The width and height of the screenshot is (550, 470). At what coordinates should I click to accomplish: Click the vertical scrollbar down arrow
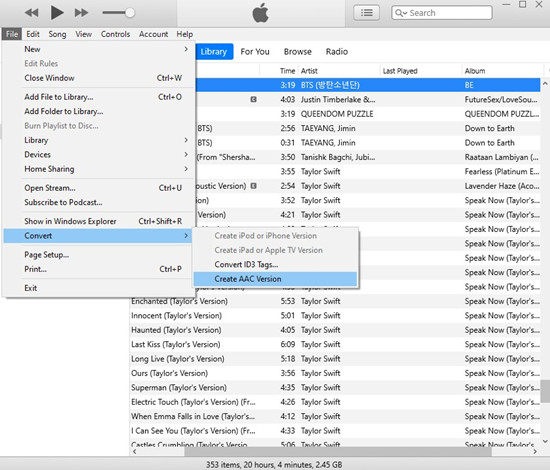545,441
